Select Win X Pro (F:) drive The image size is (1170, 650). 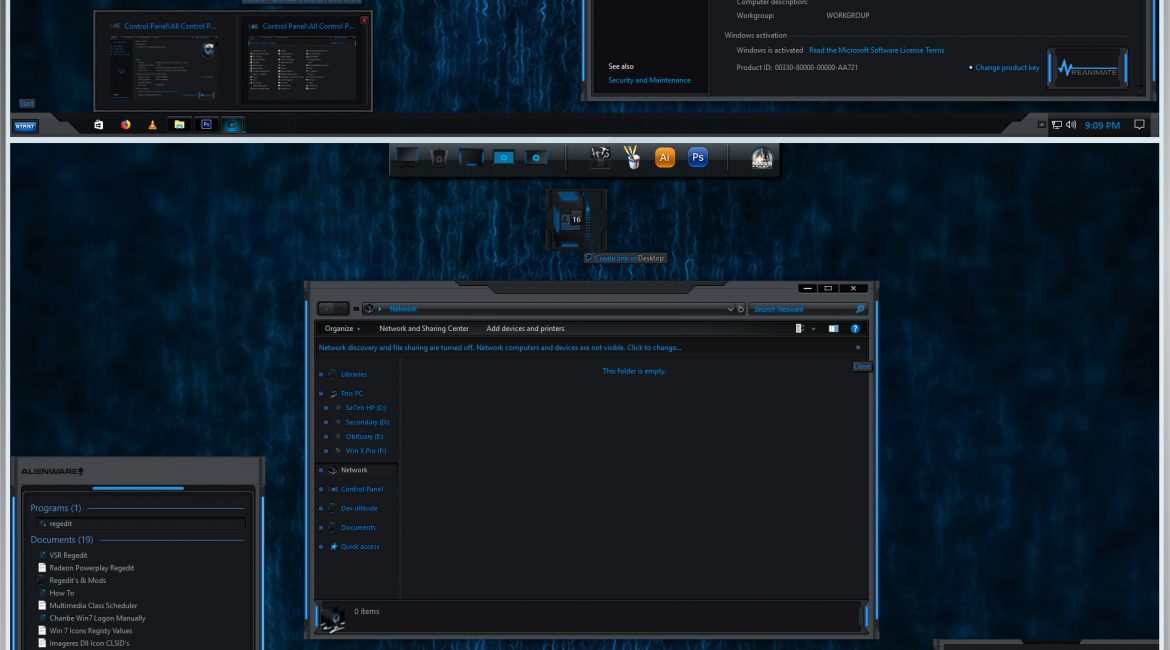tap(366, 451)
